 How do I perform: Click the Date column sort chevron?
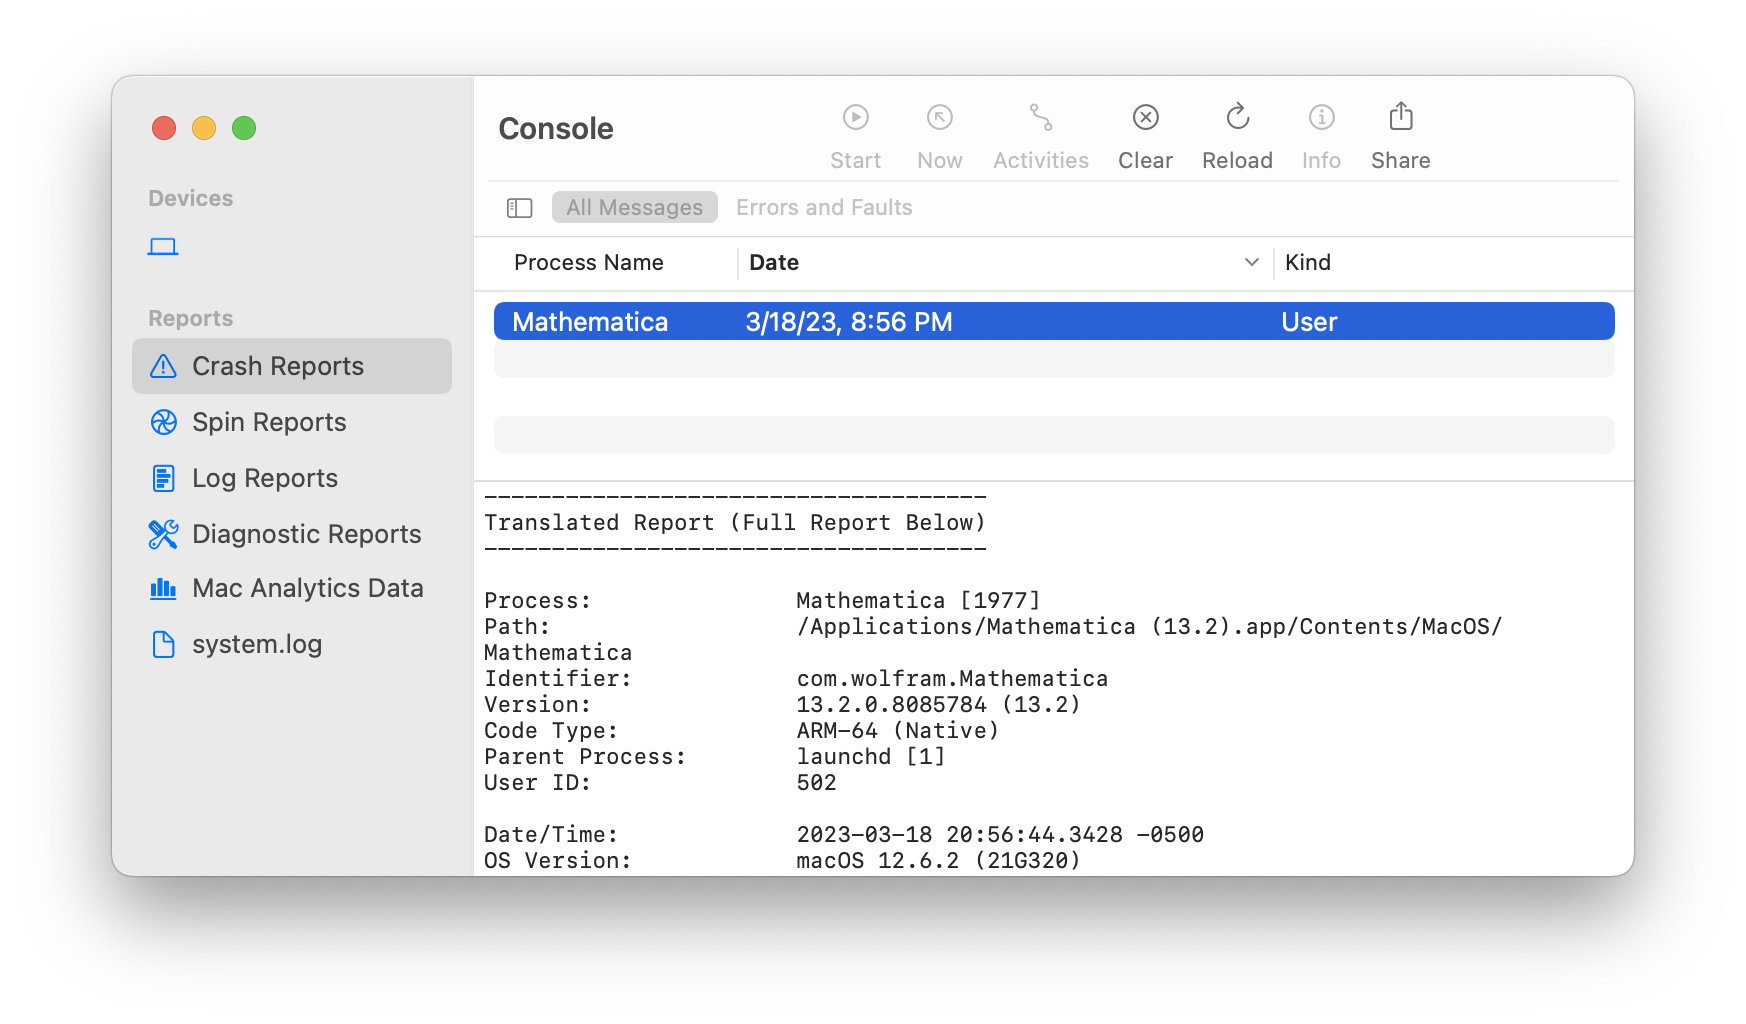click(1251, 262)
